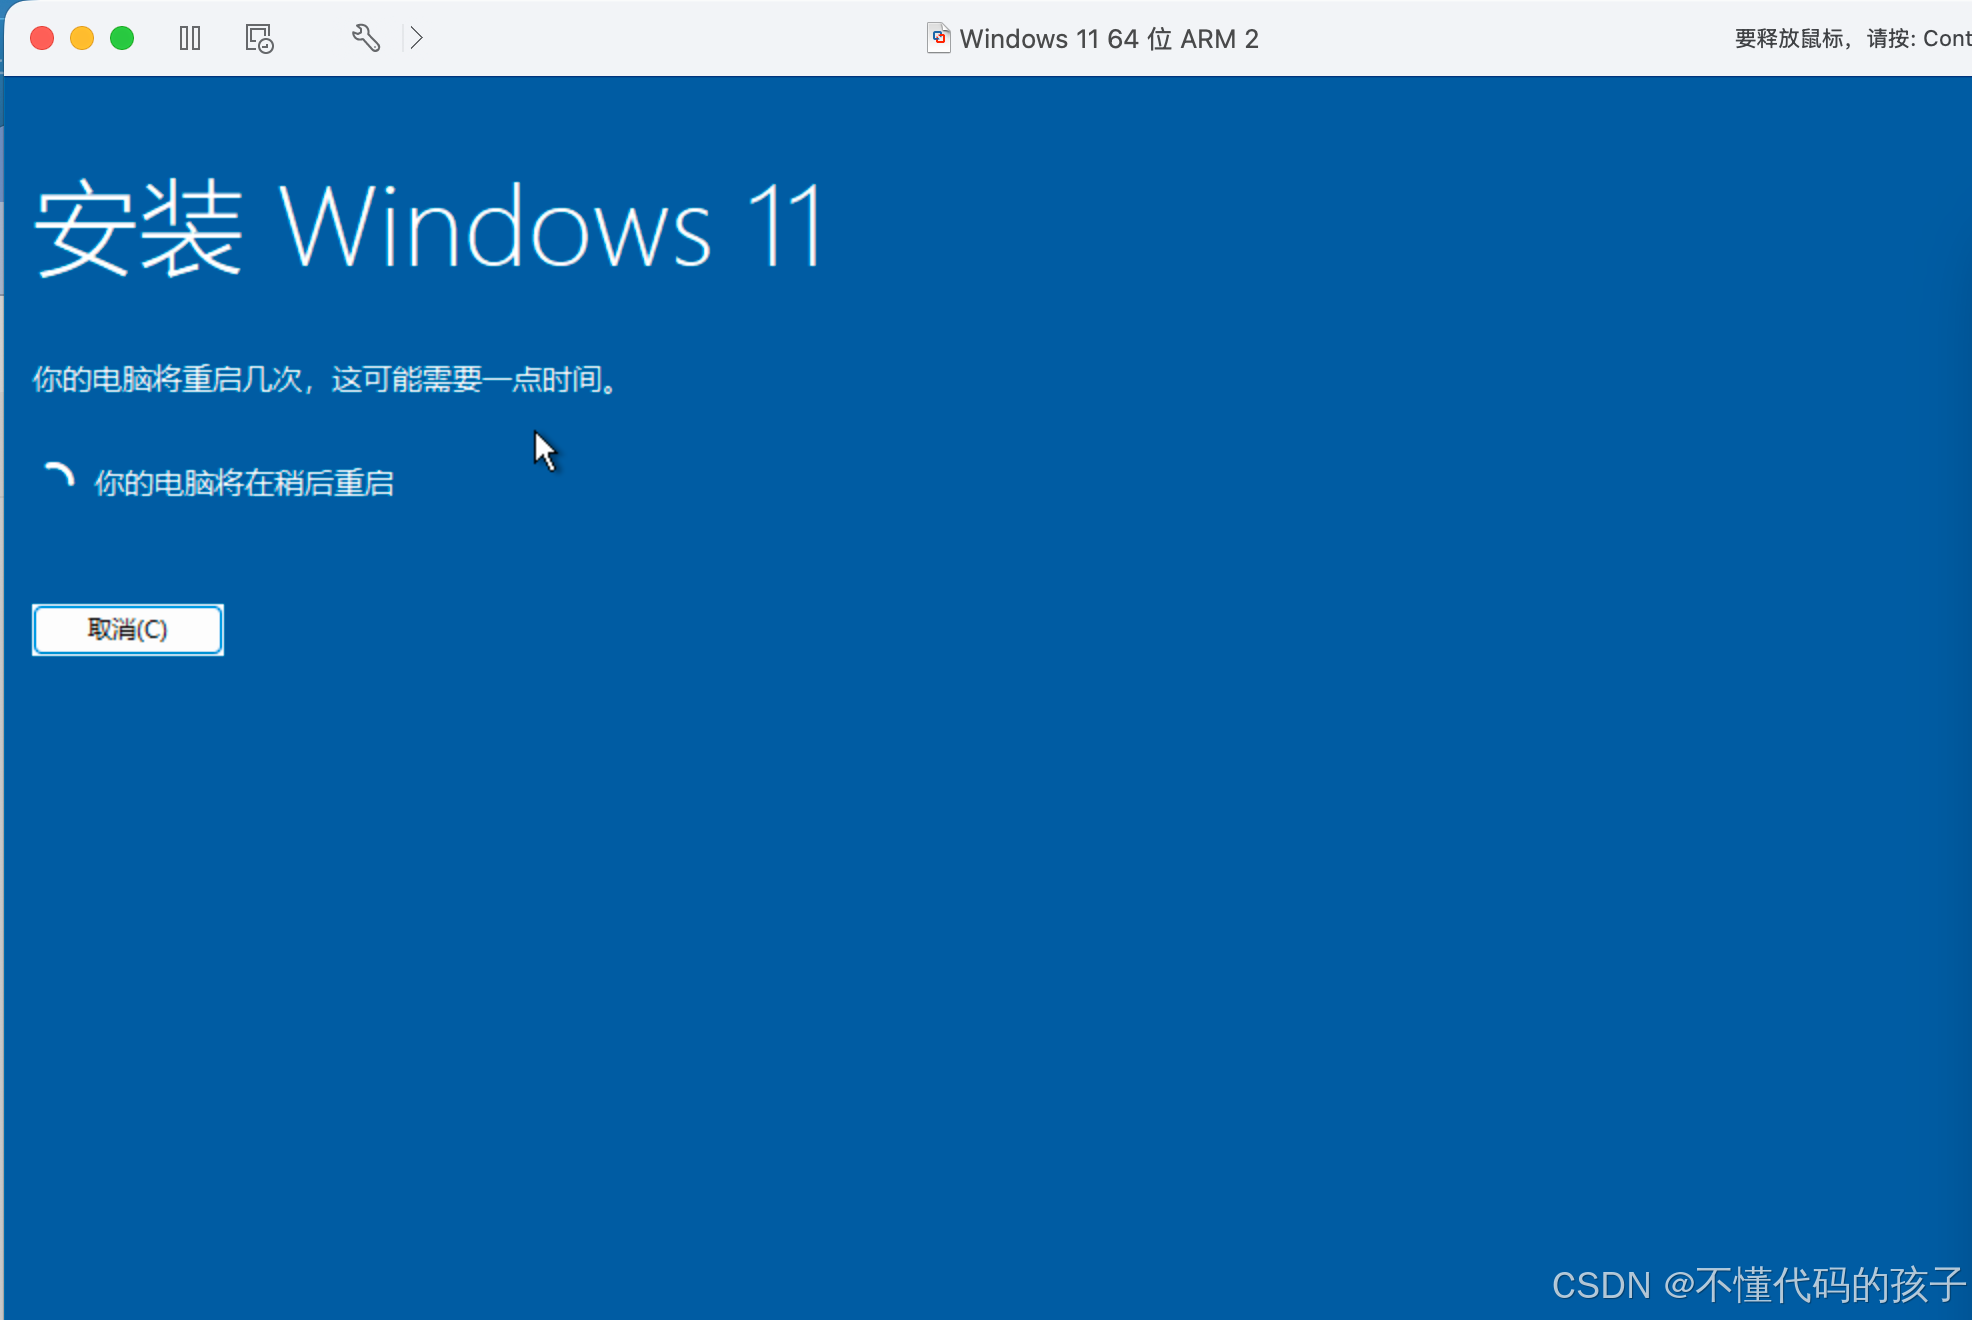The image size is (1972, 1320).
Task: Click the red close window button
Action: (x=42, y=38)
